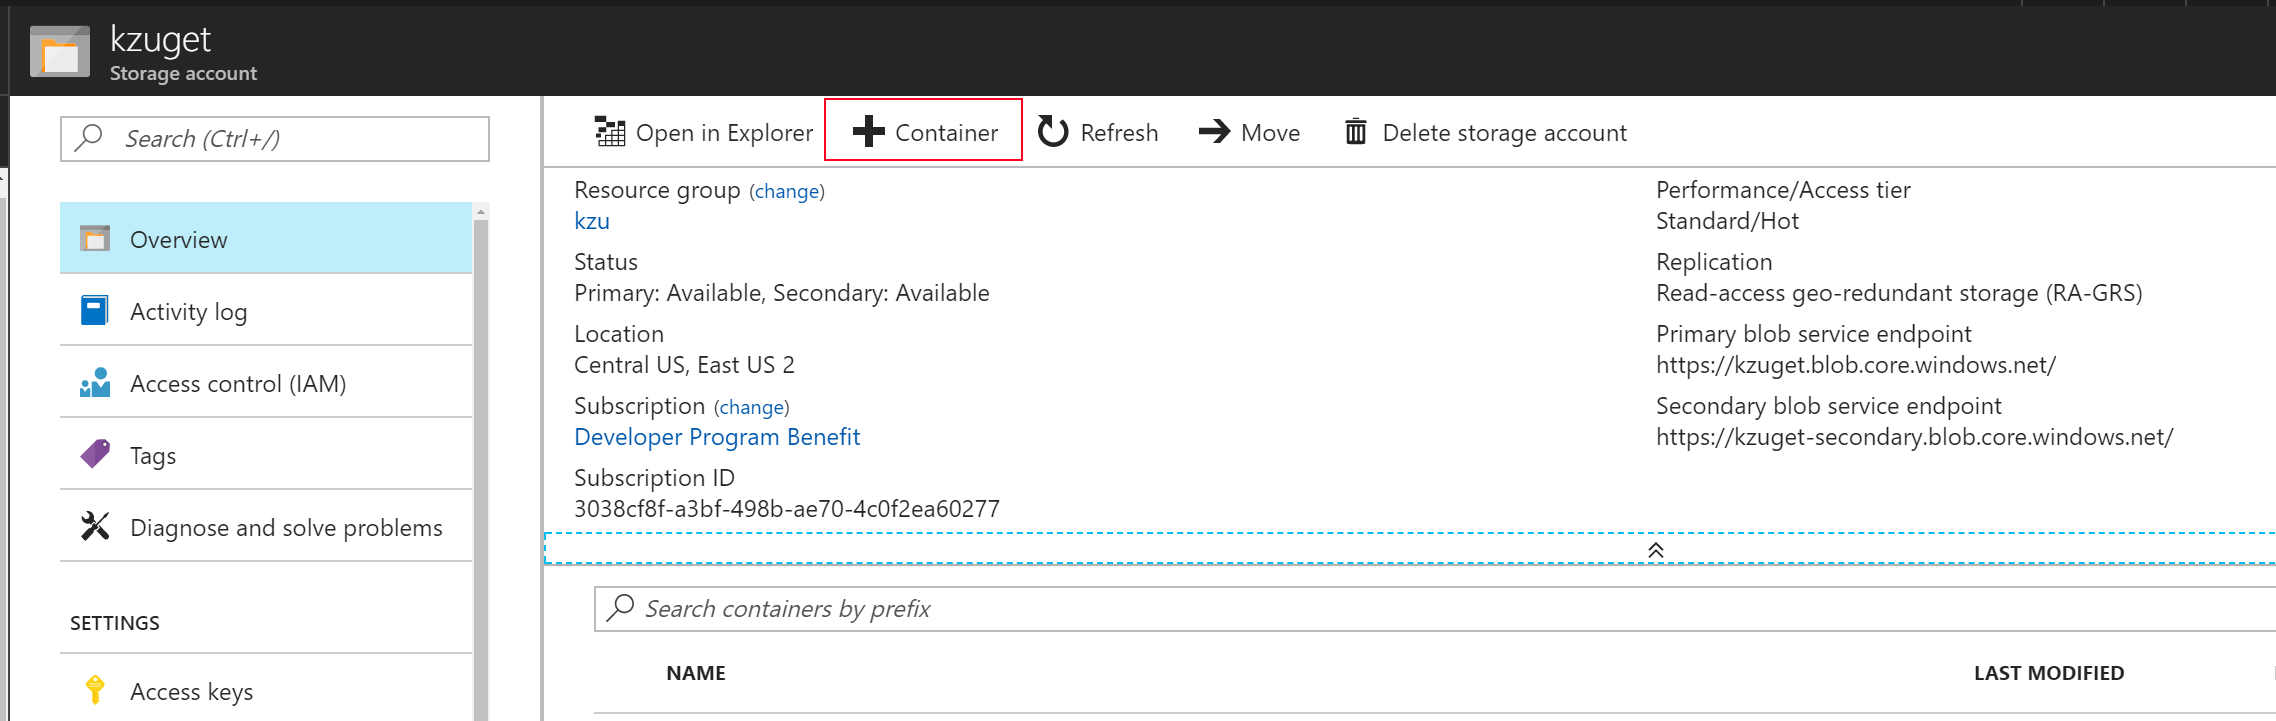Click the magnifier in sidebar search box
The width and height of the screenshot is (2276, 721).
89,137
